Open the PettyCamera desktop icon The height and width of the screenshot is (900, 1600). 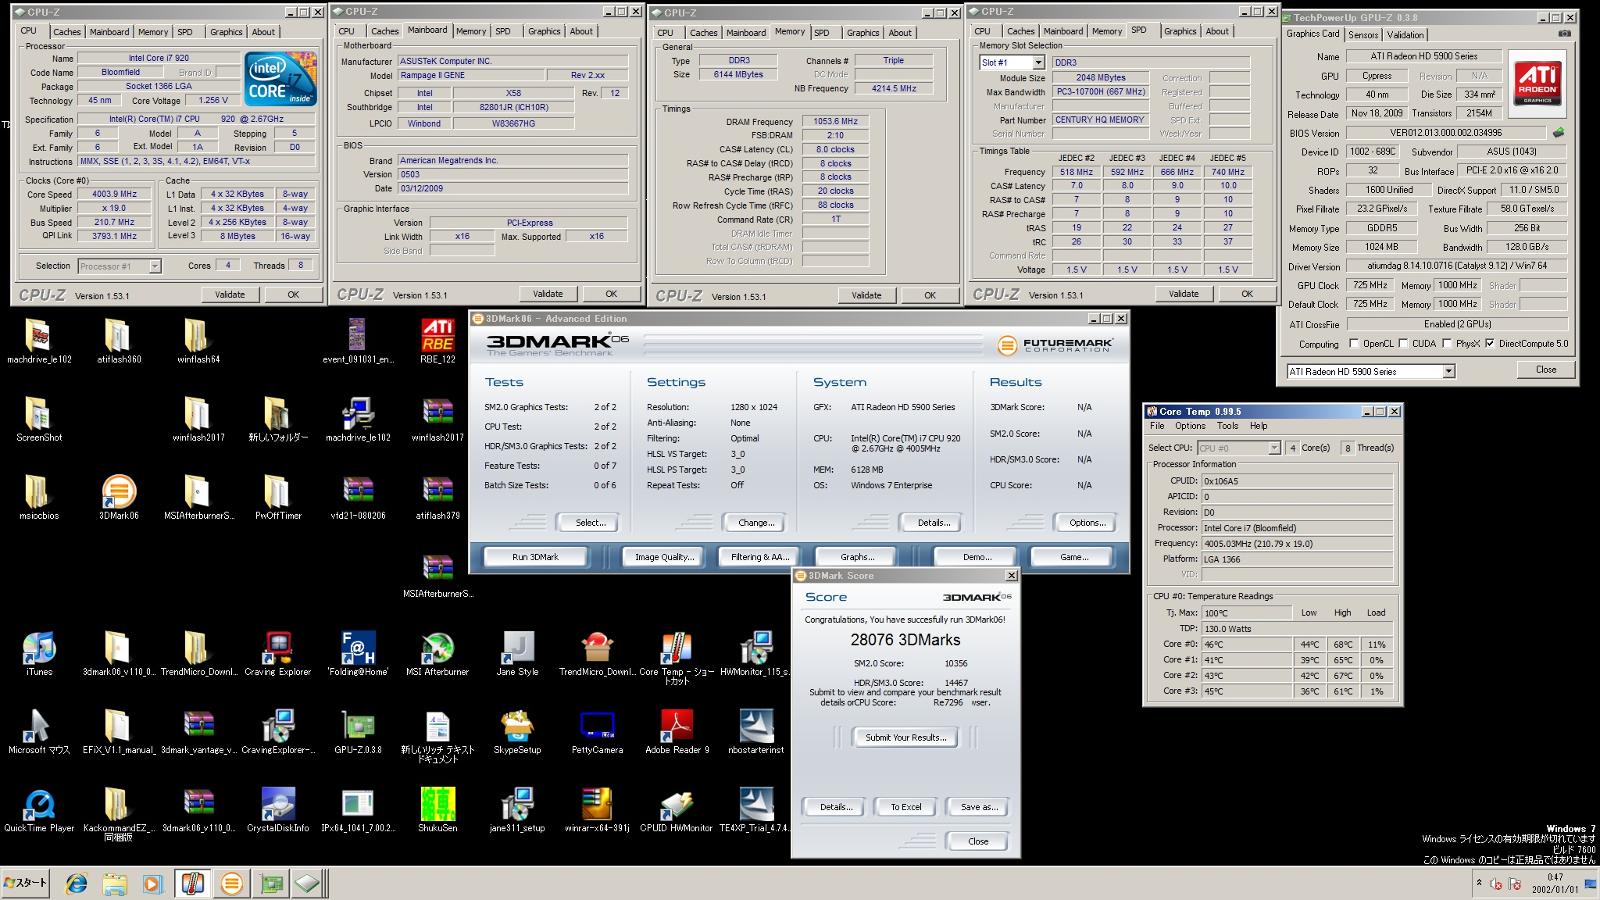pos(597,726)
